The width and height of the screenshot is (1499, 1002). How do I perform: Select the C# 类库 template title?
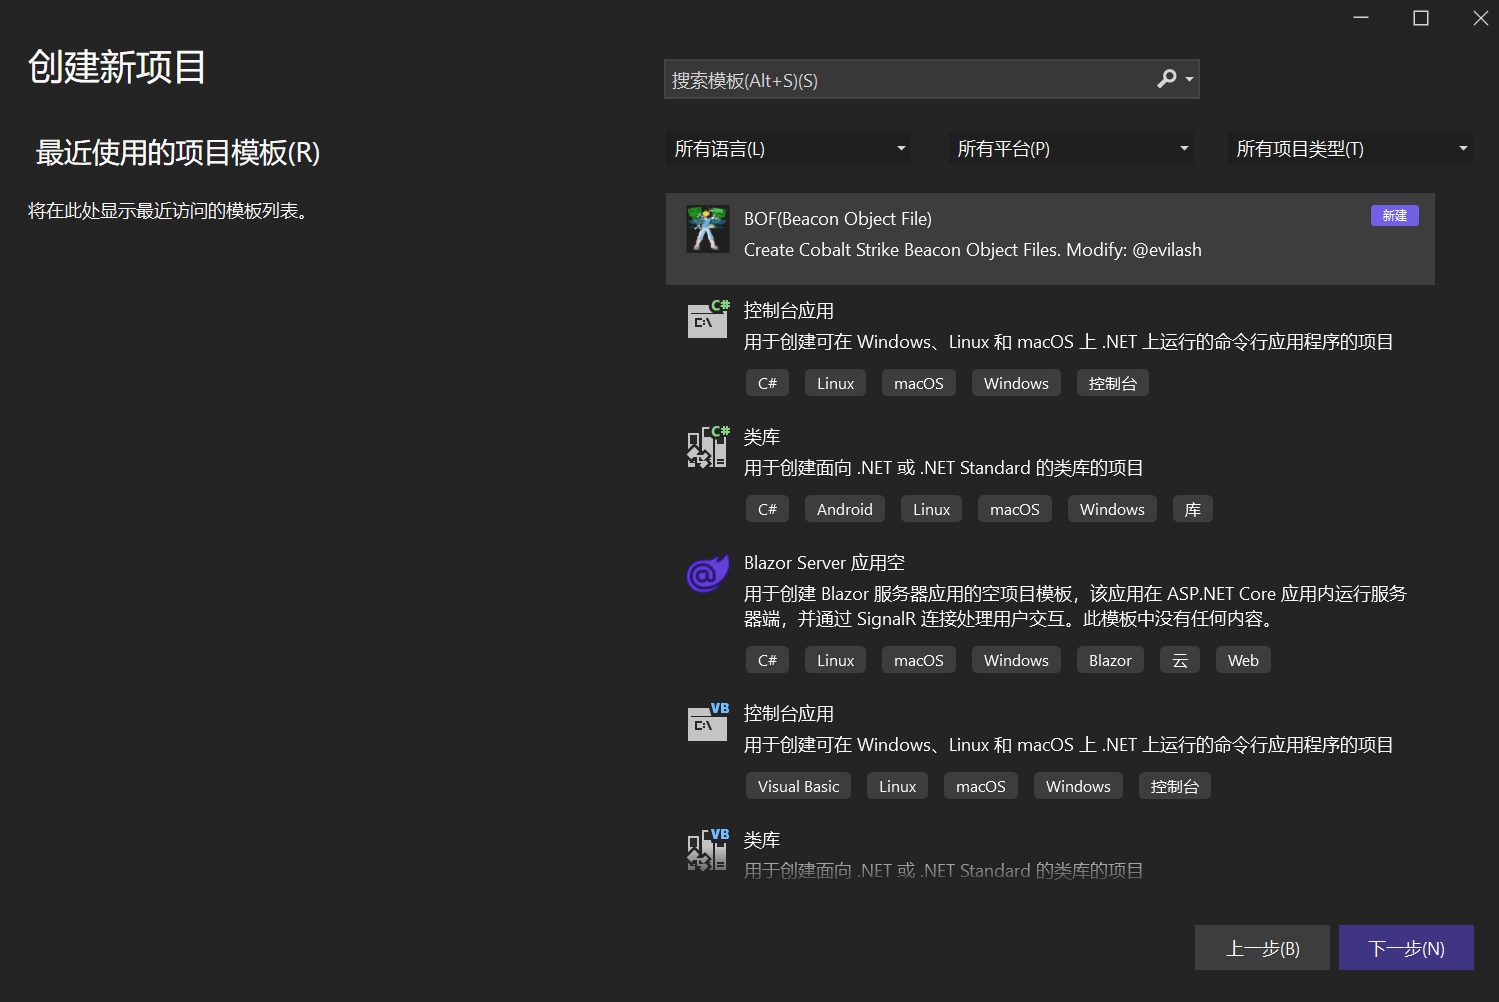(762, 437)
